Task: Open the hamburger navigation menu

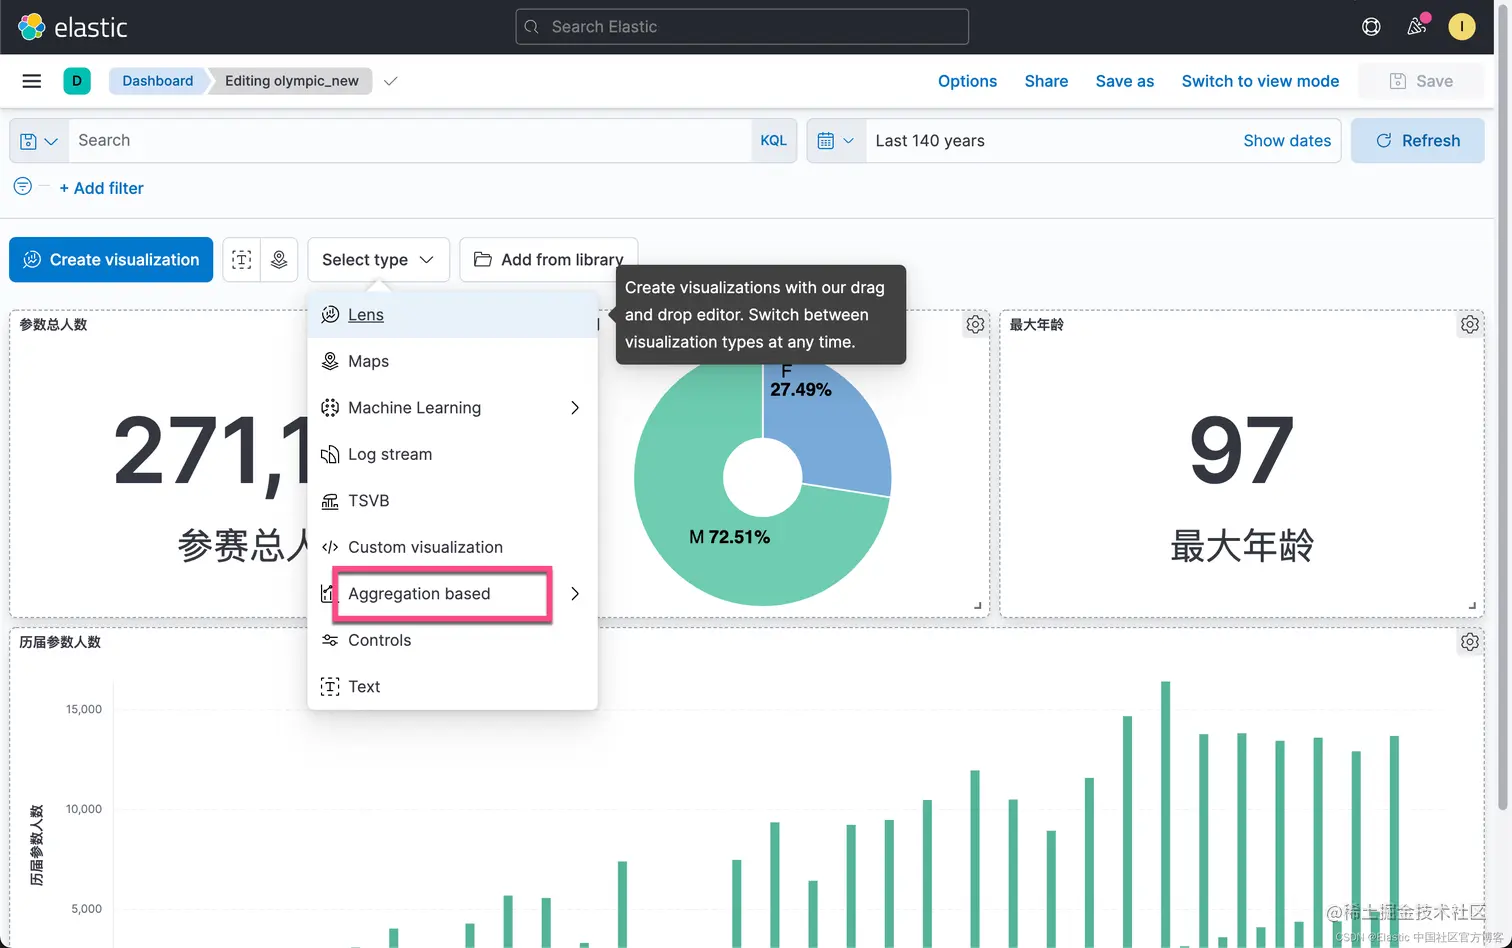Action: tap(32, 81)
